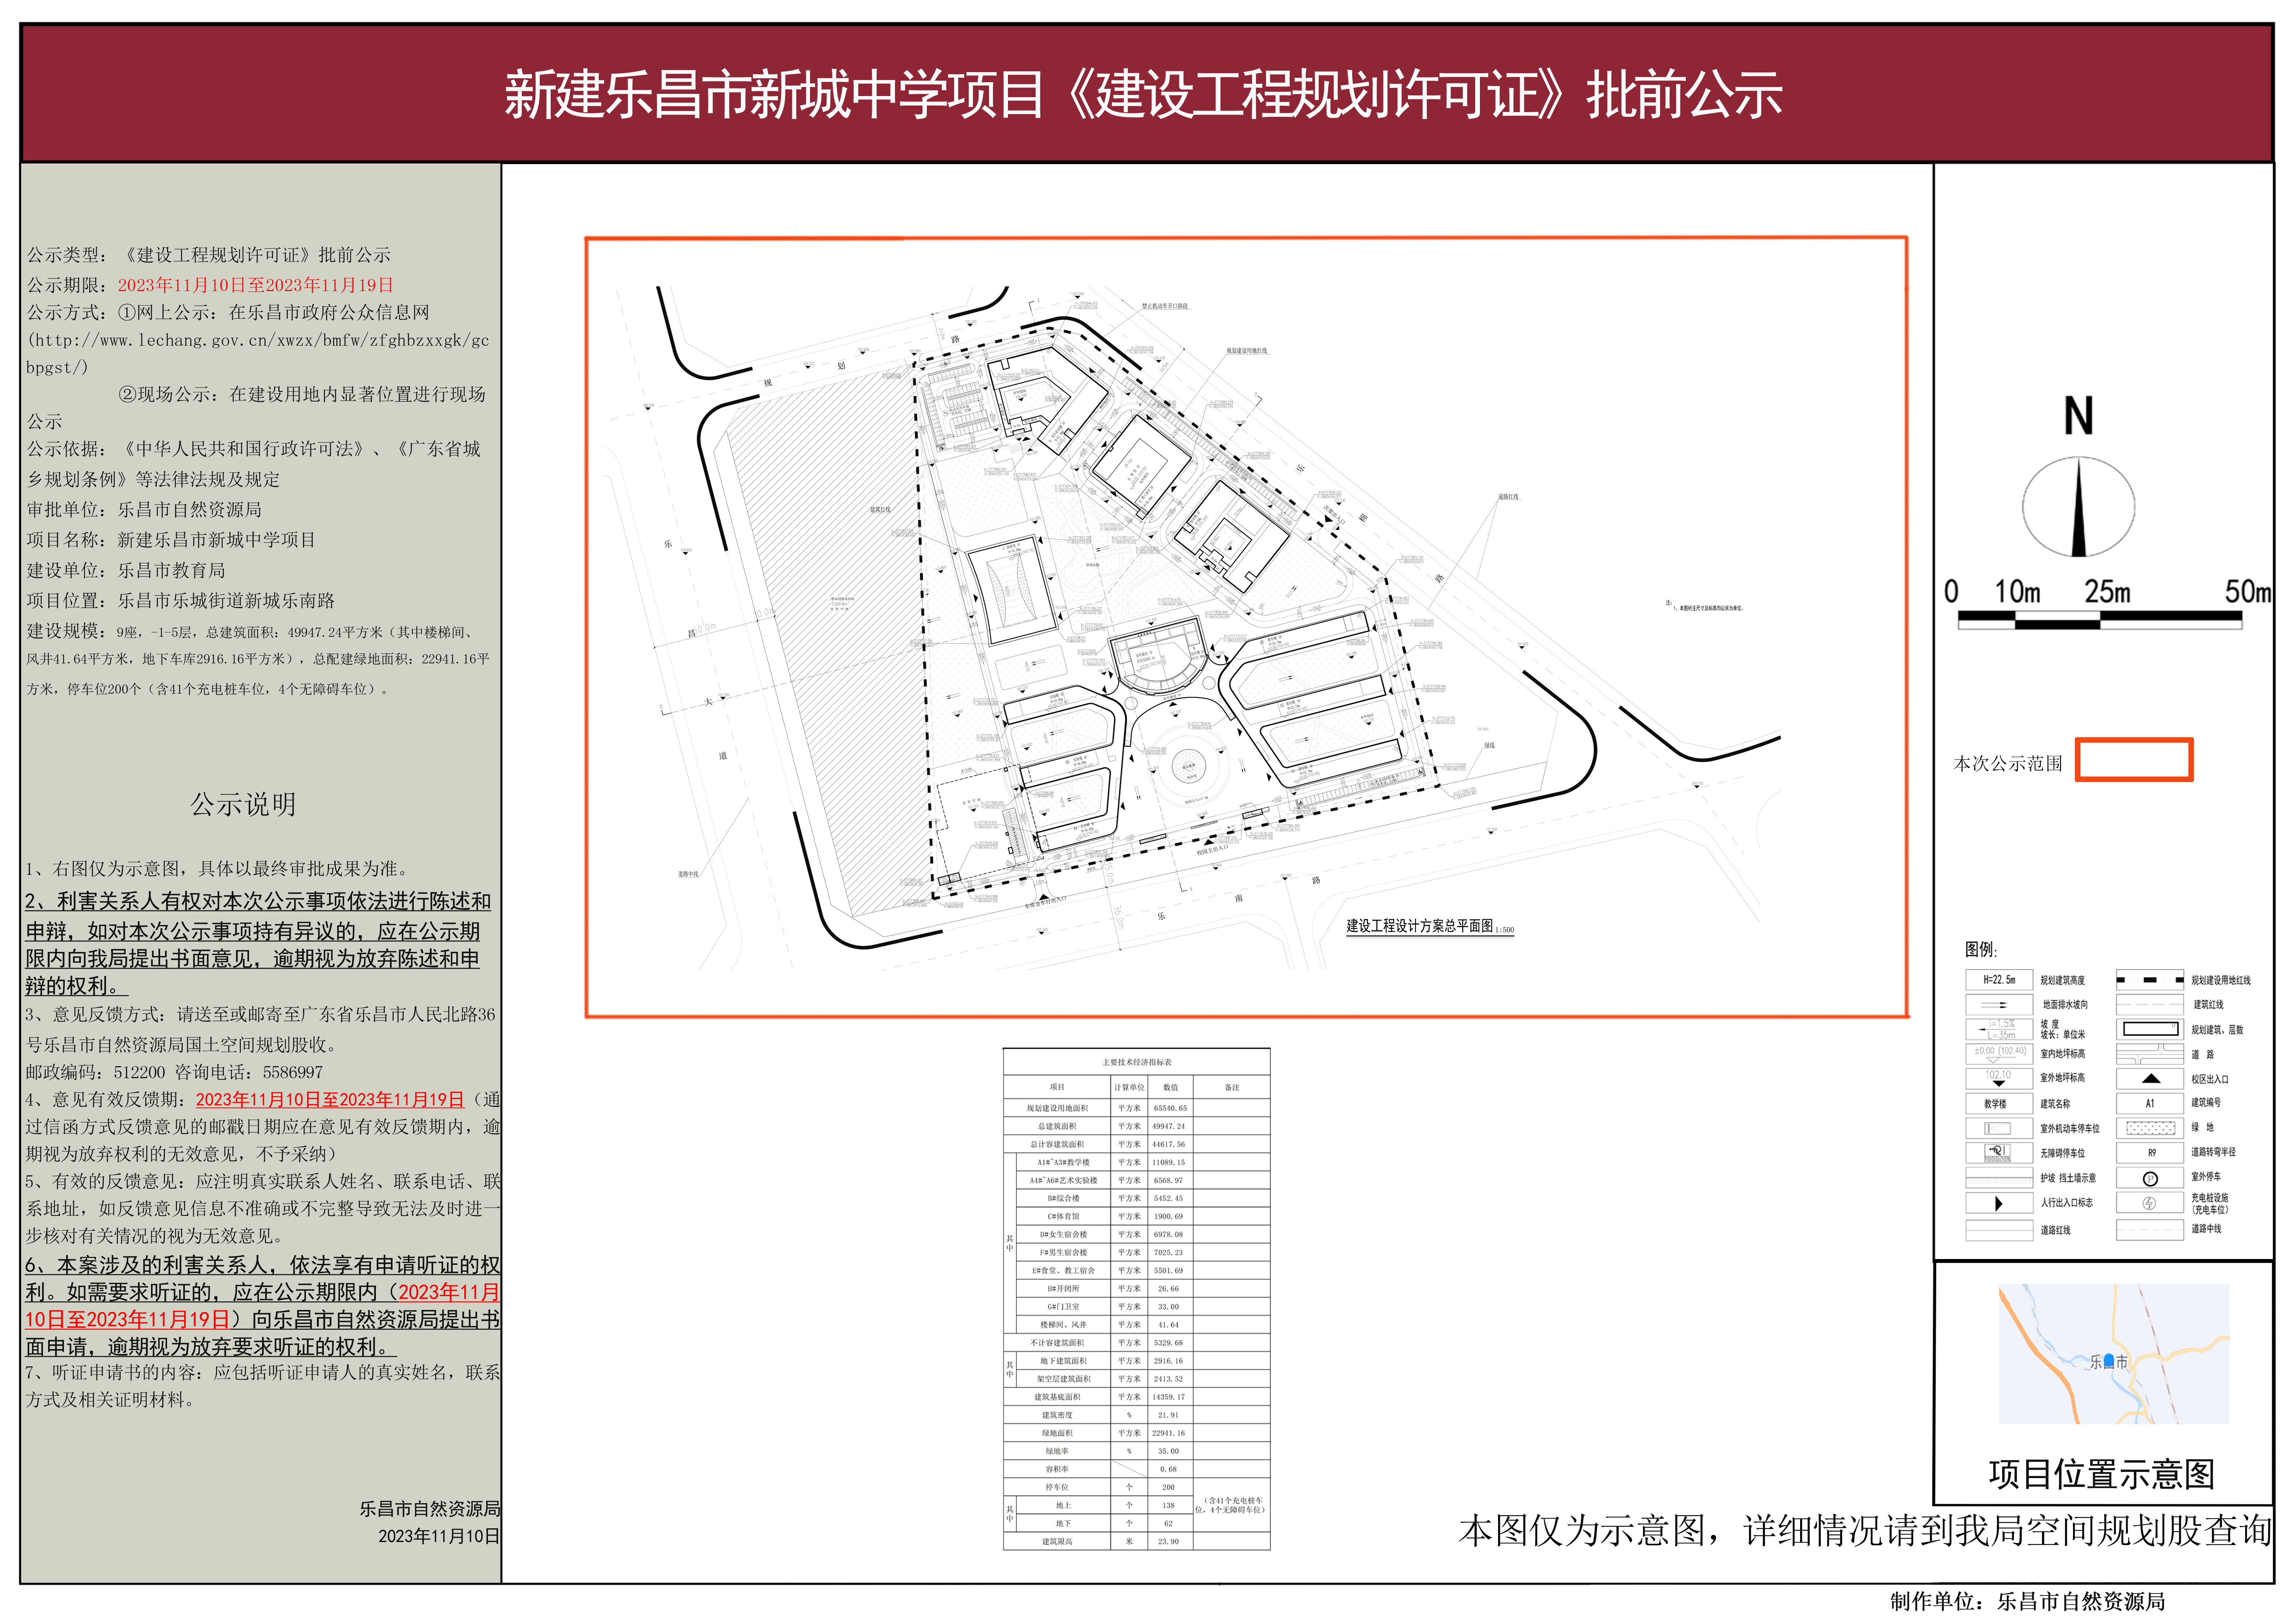
Task: Click the 邮政编码 and 咨询电话 line
Action: coord(174,1072)
